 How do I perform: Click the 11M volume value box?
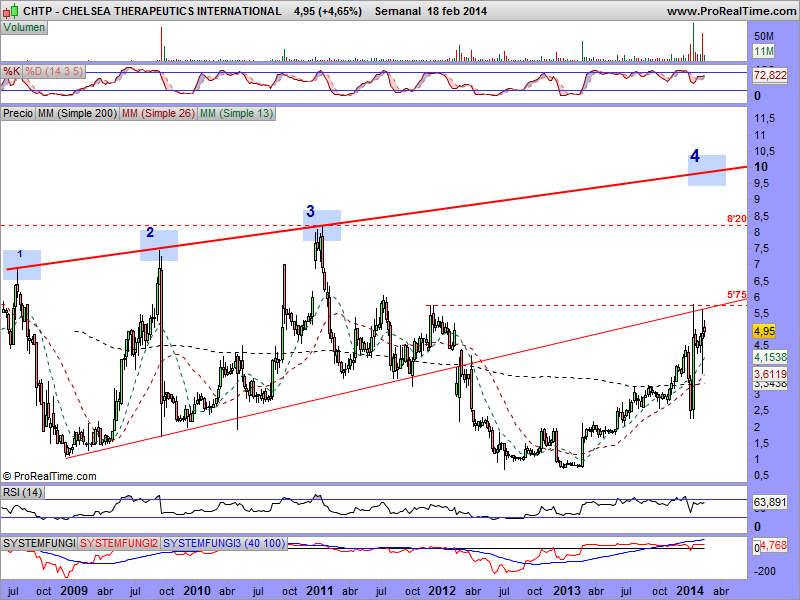point(764,51)
